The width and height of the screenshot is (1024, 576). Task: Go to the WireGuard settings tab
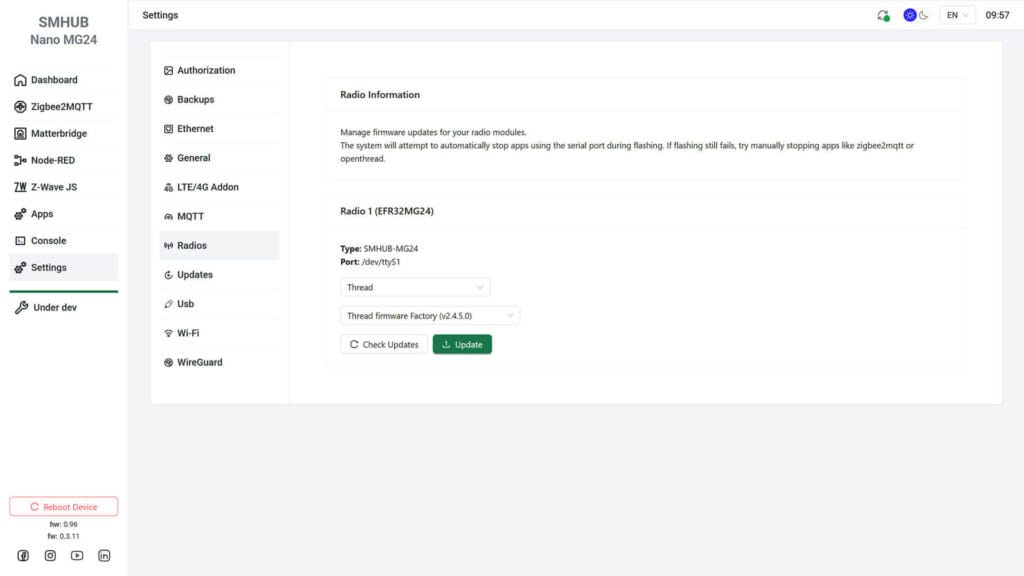pos(199,362)
